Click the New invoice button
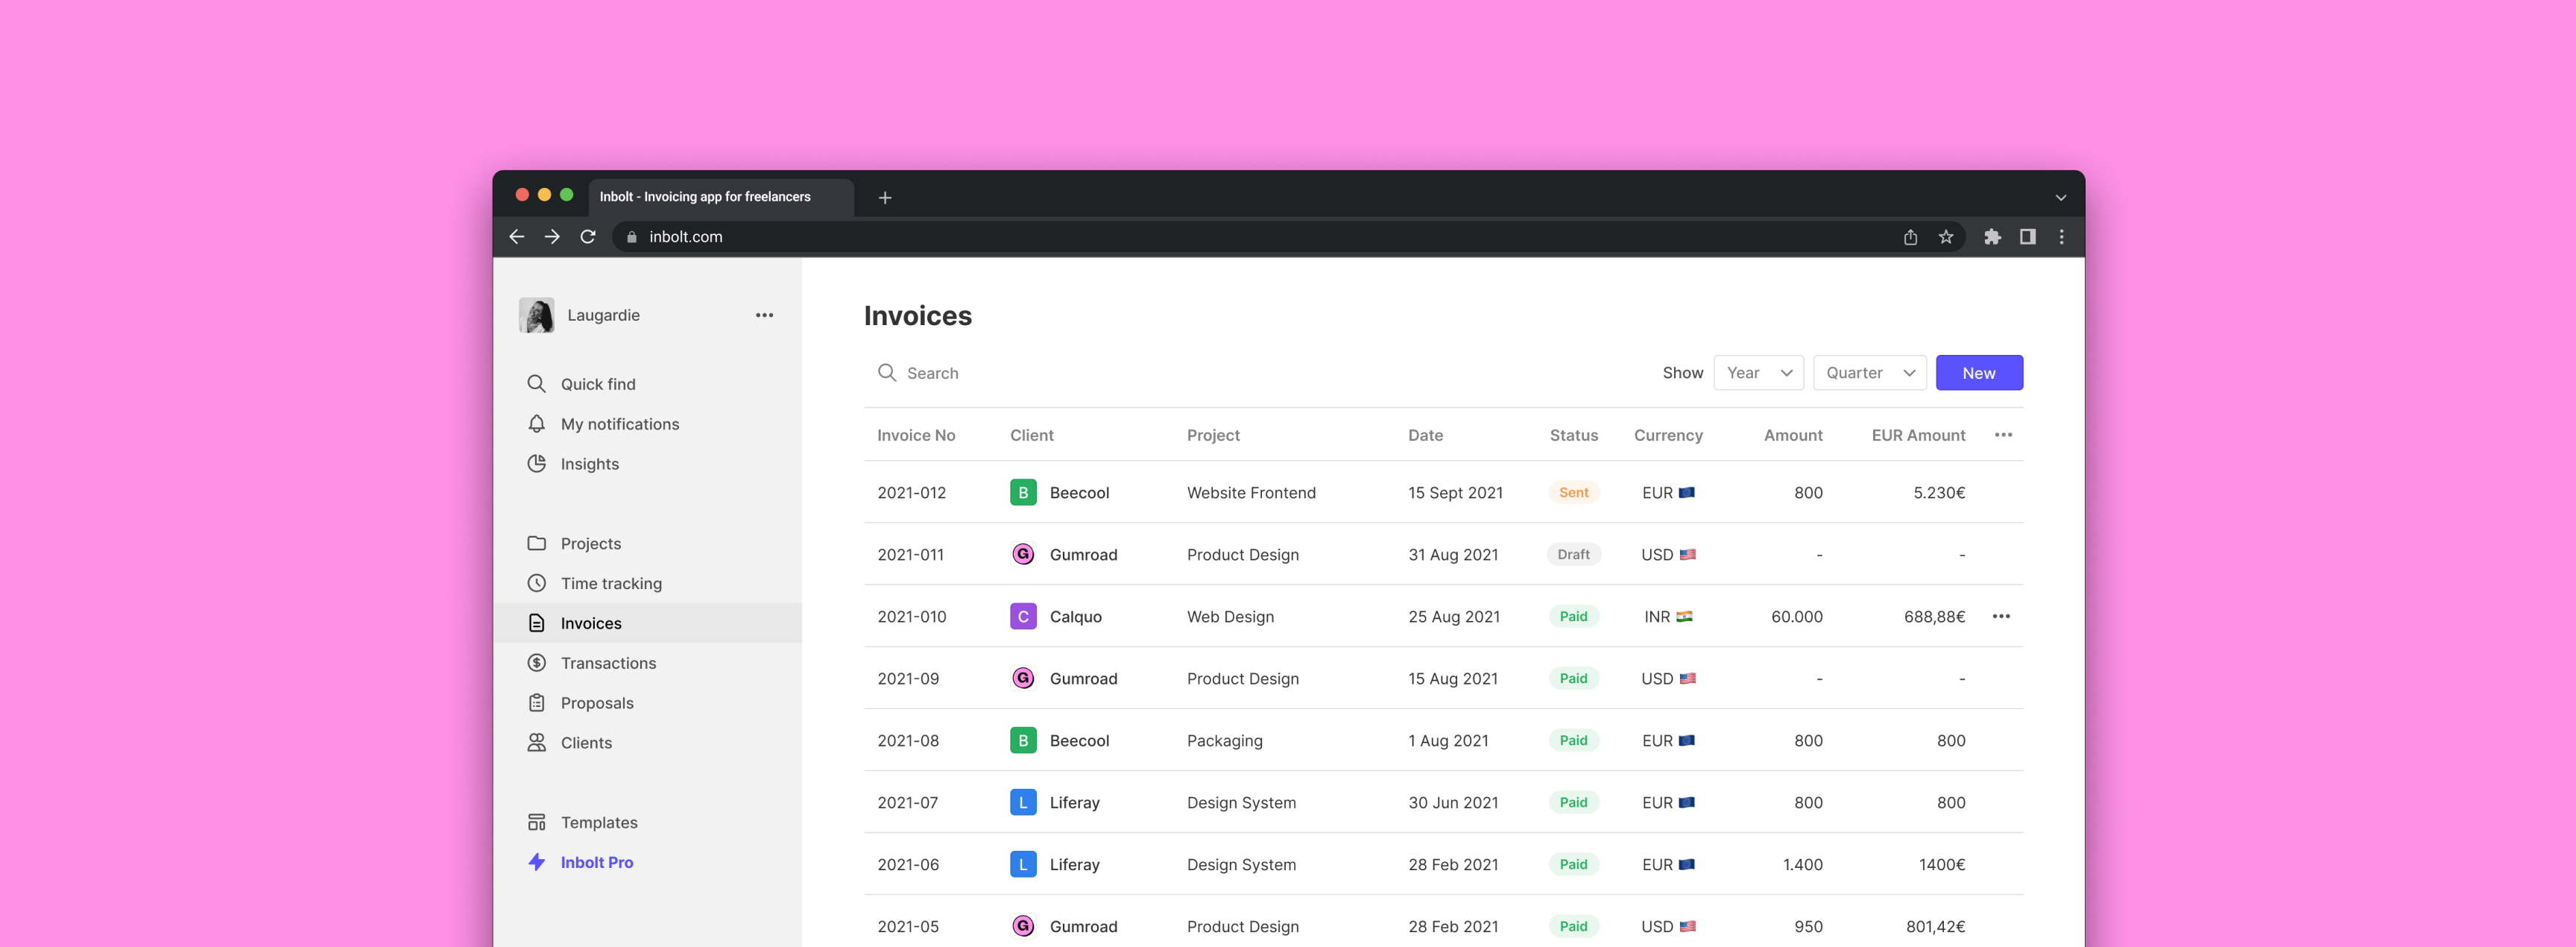The width and height of the screenshot is (2576, 947). pos(1978,371)
